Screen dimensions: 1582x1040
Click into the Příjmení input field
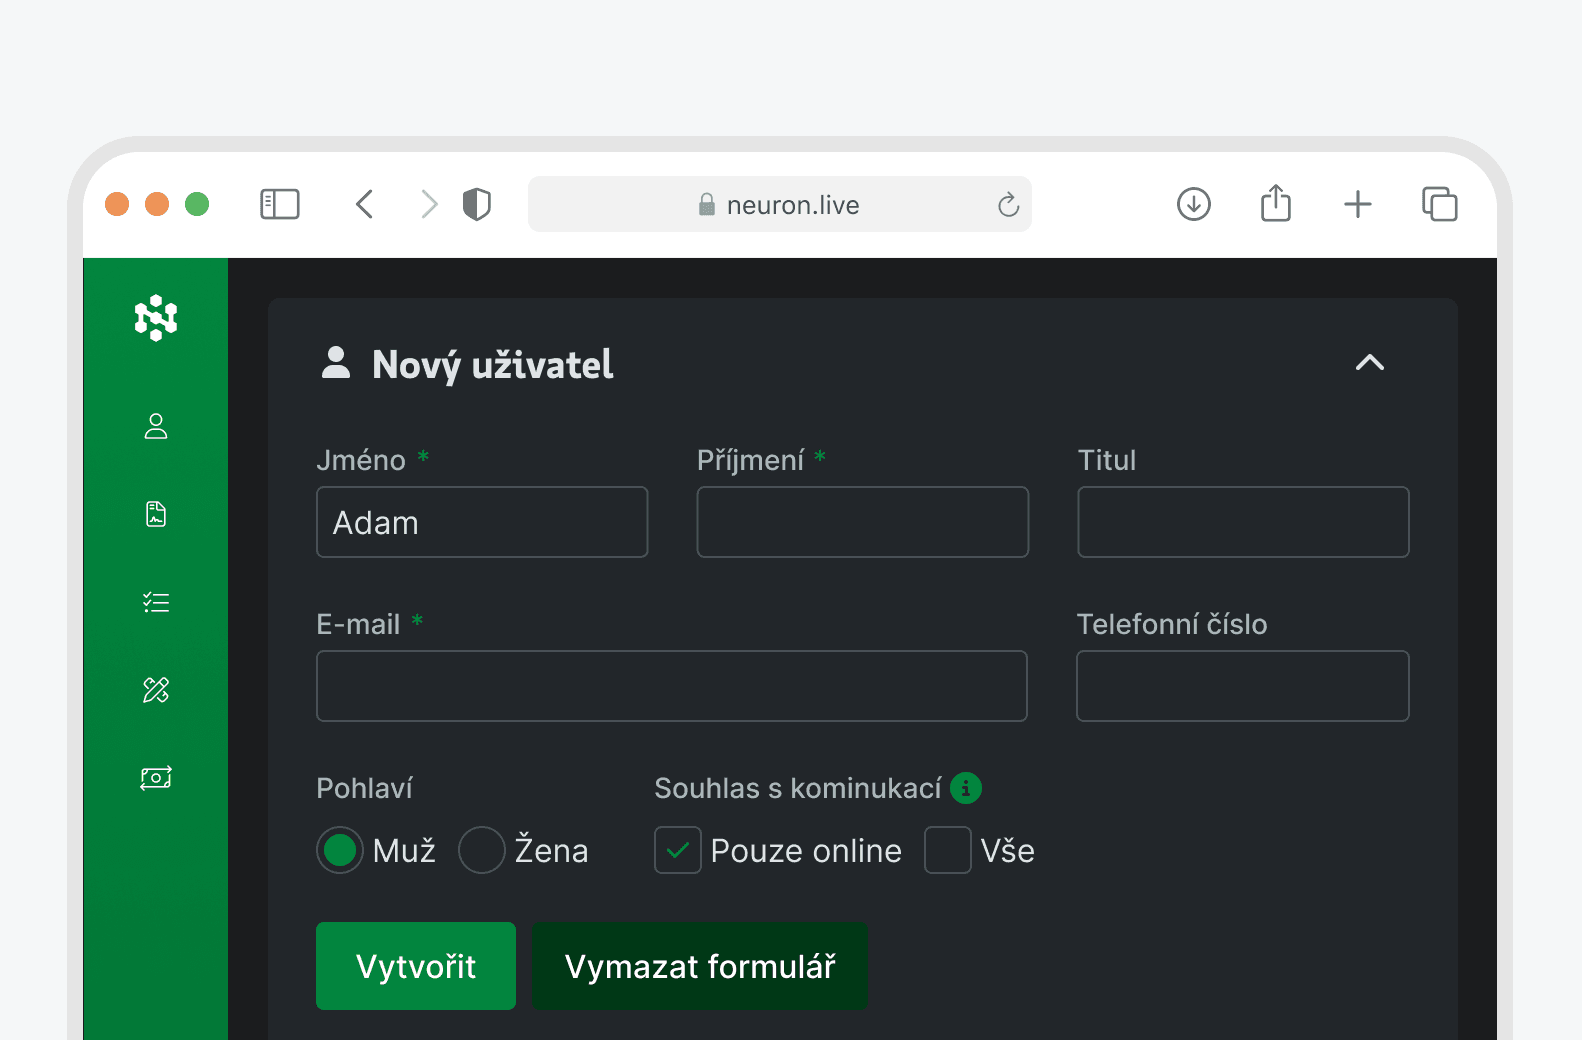click(x=862, y=522)
